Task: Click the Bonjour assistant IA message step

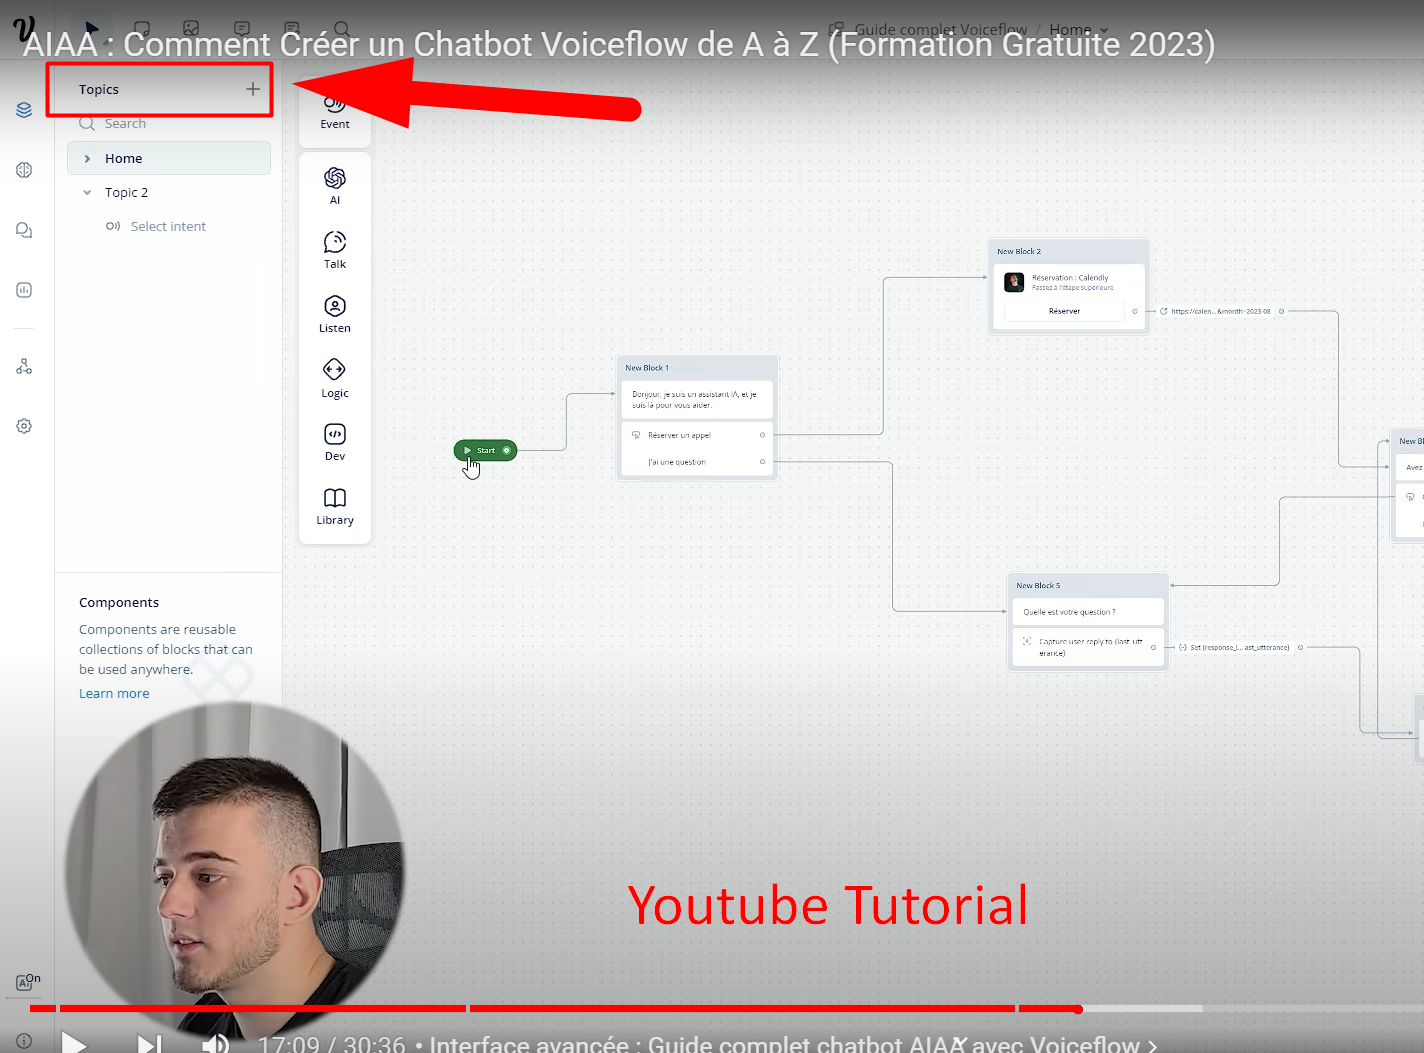Action: click(697, 400)
